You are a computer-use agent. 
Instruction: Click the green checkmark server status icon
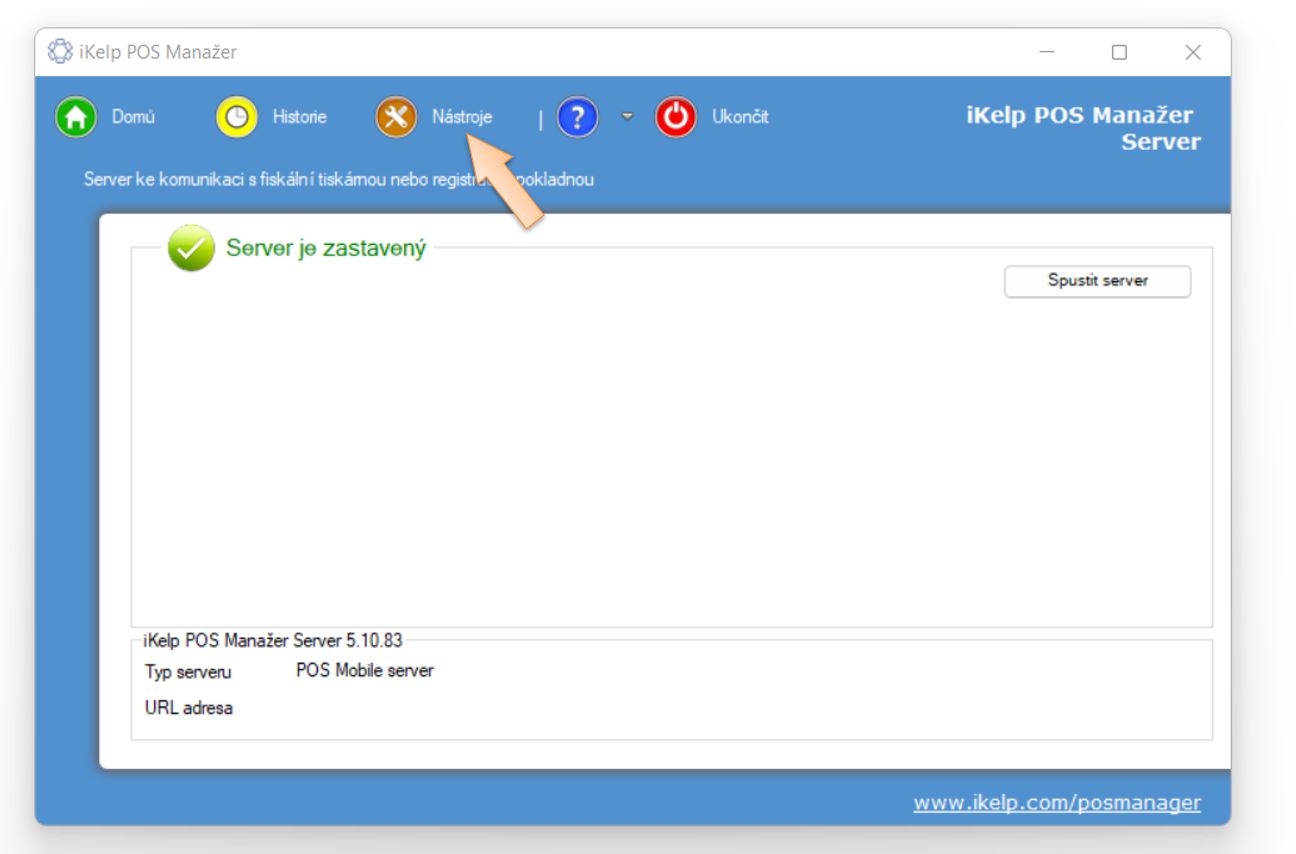[191, 248]
